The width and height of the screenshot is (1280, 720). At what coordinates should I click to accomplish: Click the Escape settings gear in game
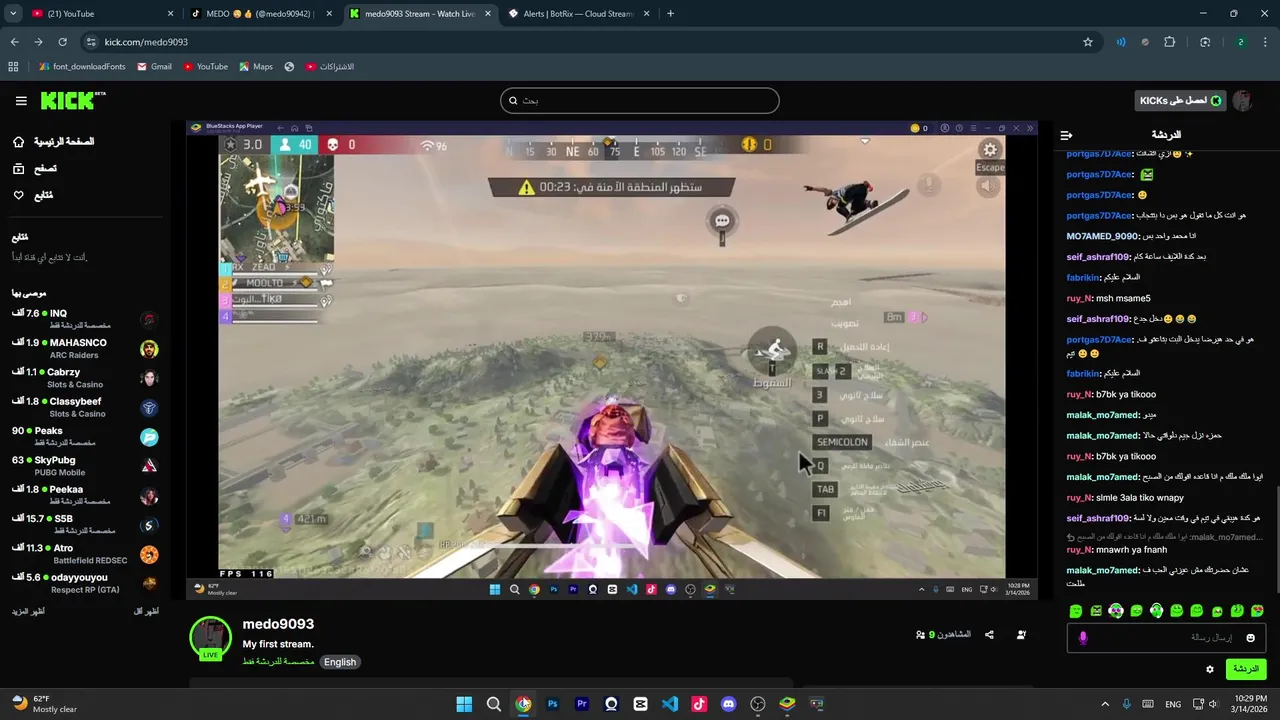[x=989, y=150]
